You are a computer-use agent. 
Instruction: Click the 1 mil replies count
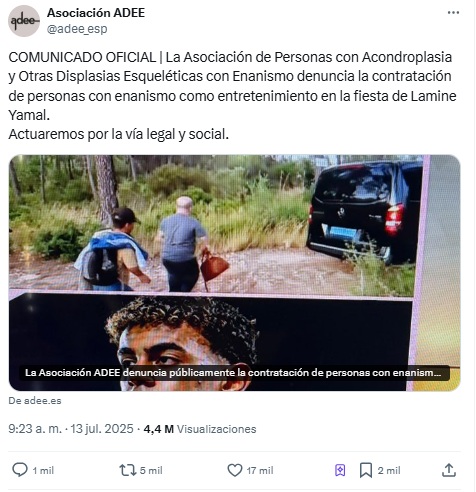43,470
